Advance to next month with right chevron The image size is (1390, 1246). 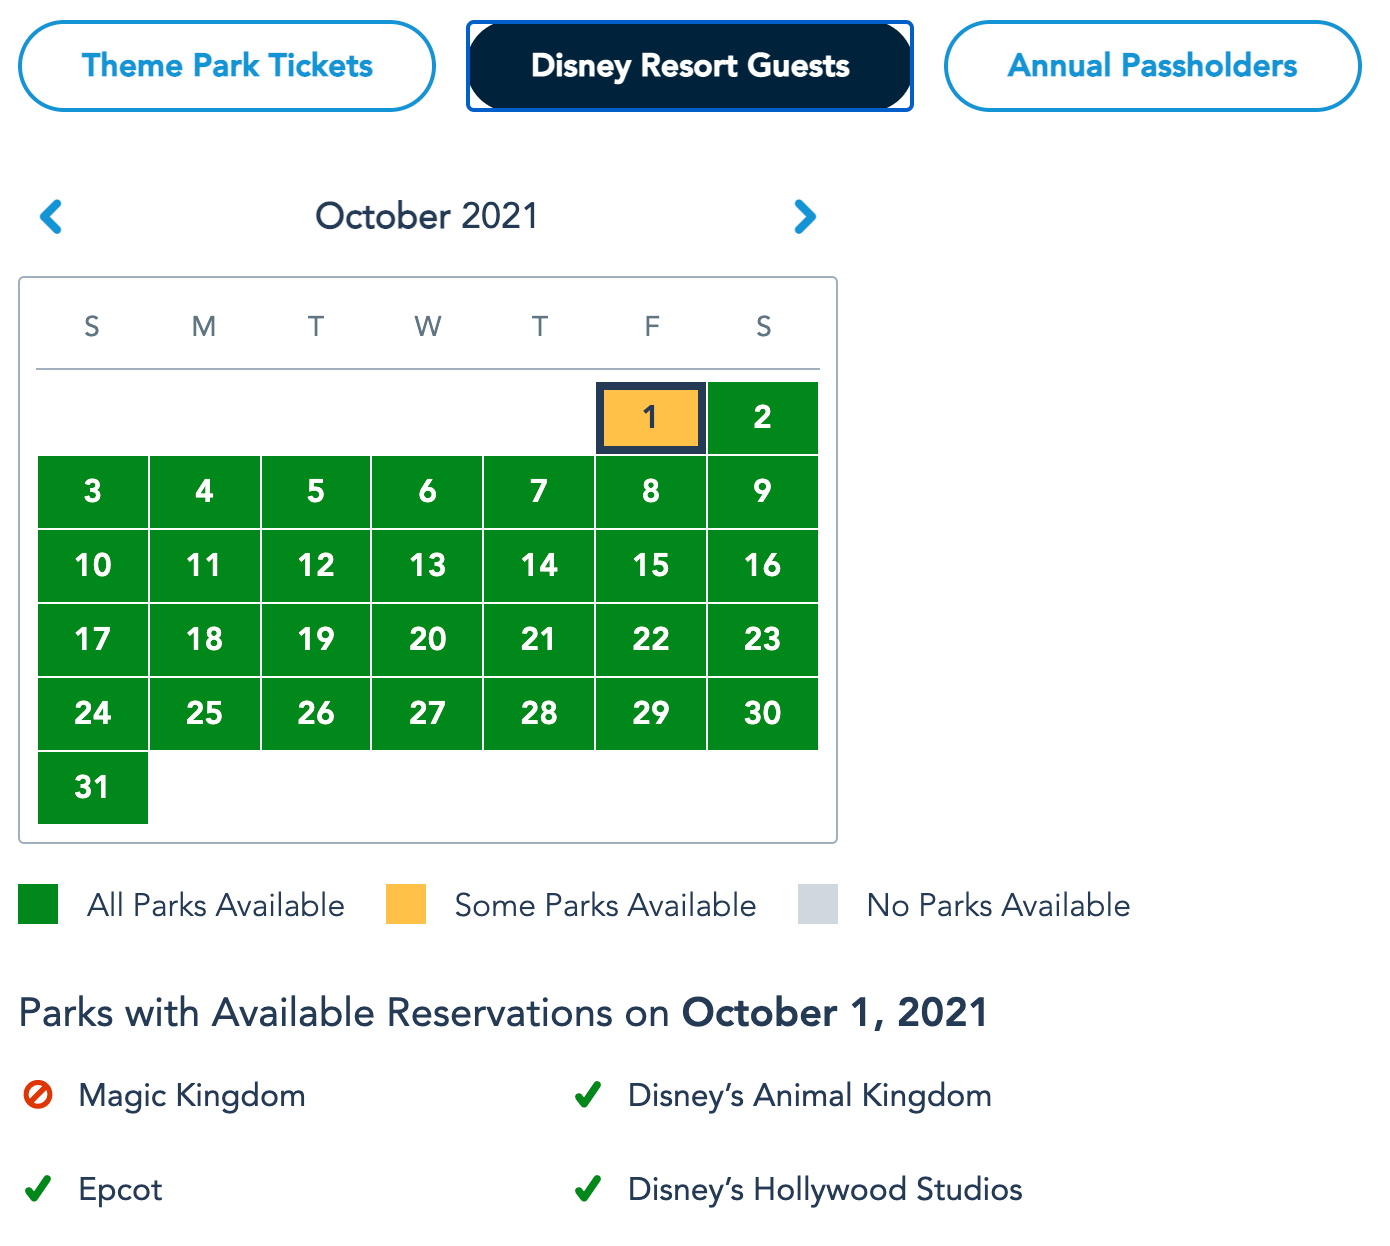pyautogui.click(x=804, y=216)
